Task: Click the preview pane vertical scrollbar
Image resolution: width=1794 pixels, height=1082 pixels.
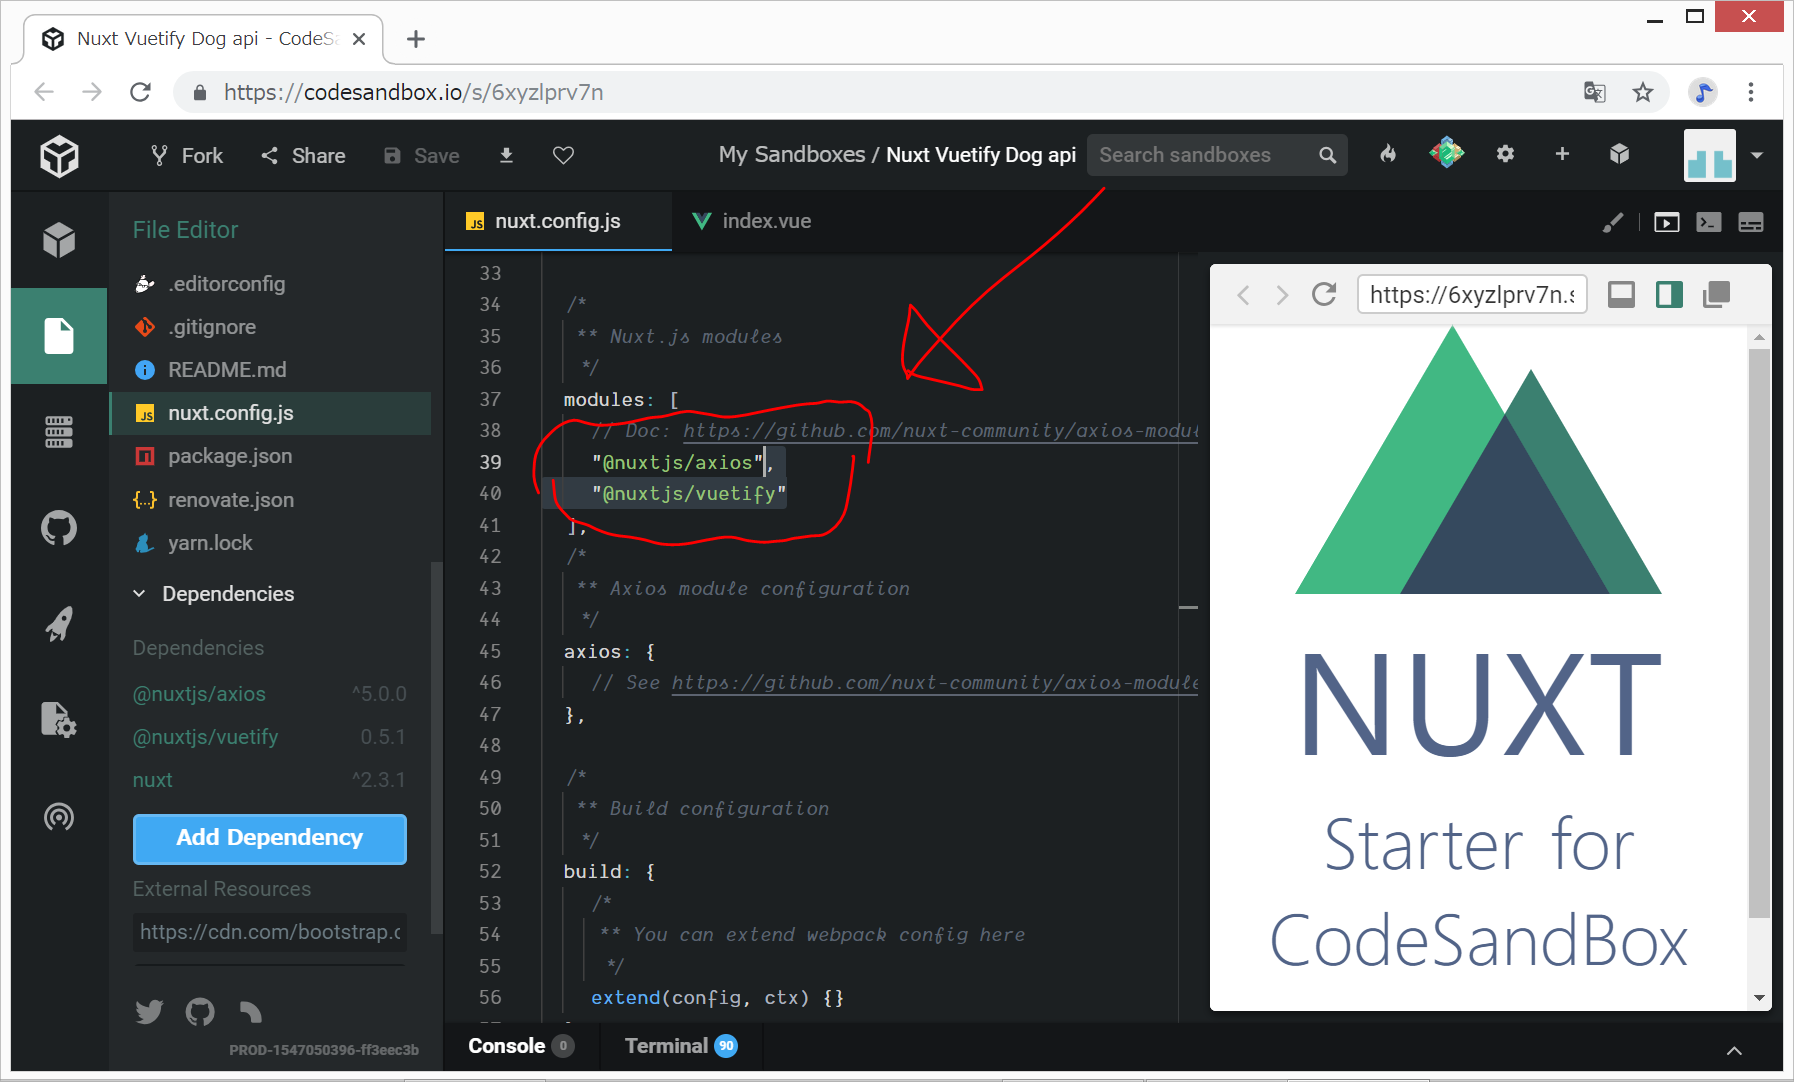Action: coord(1759,630)
